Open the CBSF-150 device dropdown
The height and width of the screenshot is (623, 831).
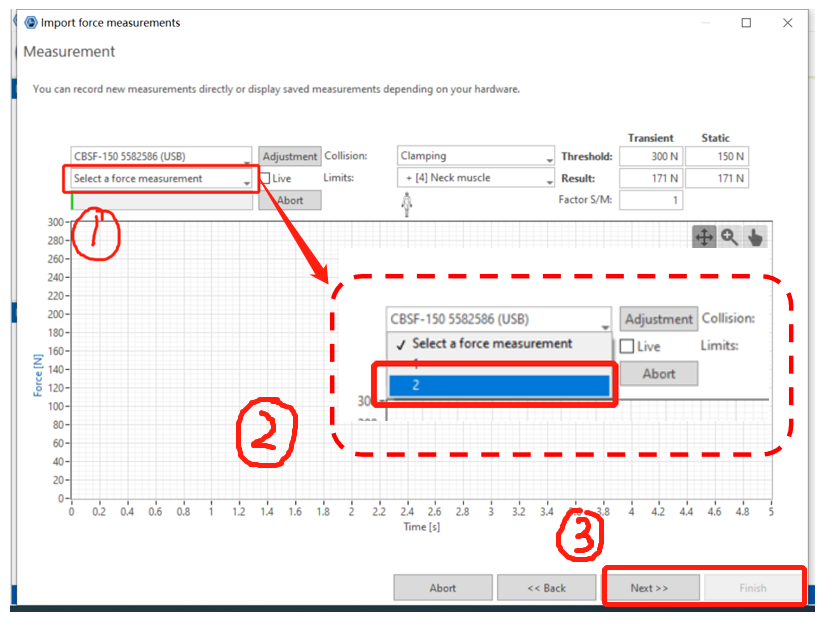pyautogui.click(x=161, y=157)
